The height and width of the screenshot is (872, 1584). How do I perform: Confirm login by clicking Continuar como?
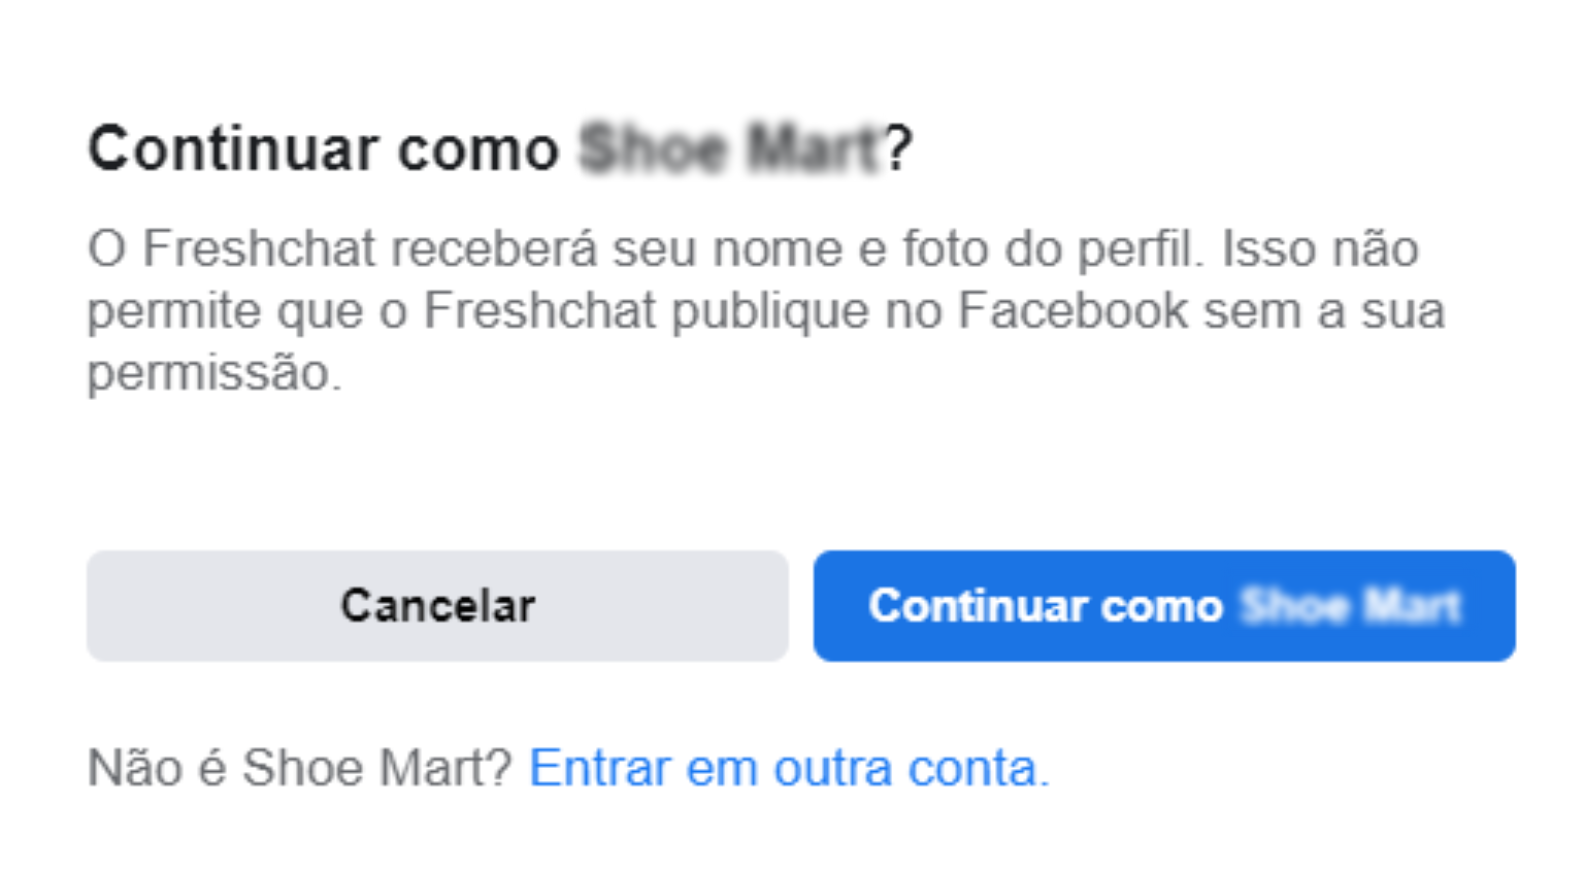[1164, 606]
